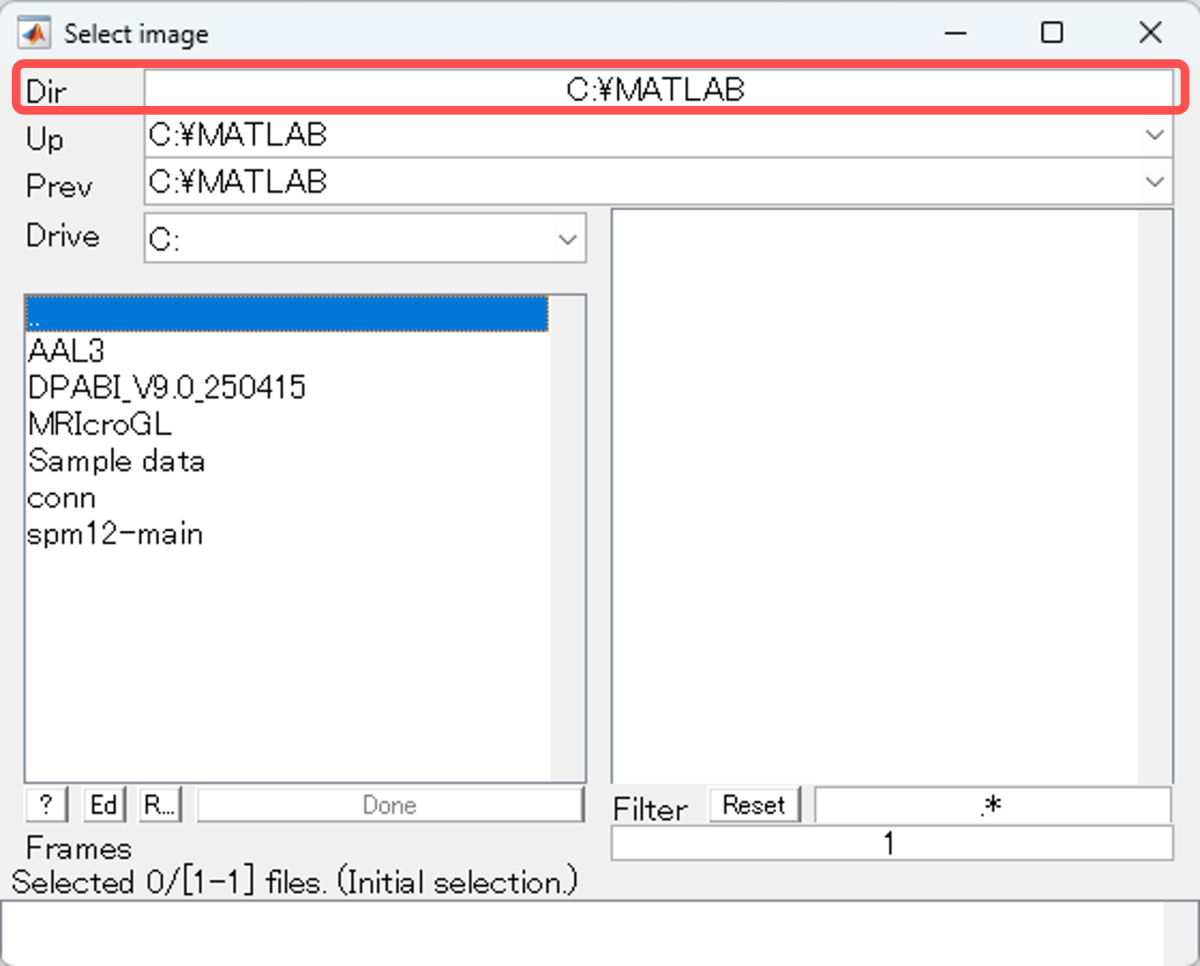Image resolution: width=1200 pixels, height=966 pixels.
Task: Reset the file filter
Action: click(754, 805)
